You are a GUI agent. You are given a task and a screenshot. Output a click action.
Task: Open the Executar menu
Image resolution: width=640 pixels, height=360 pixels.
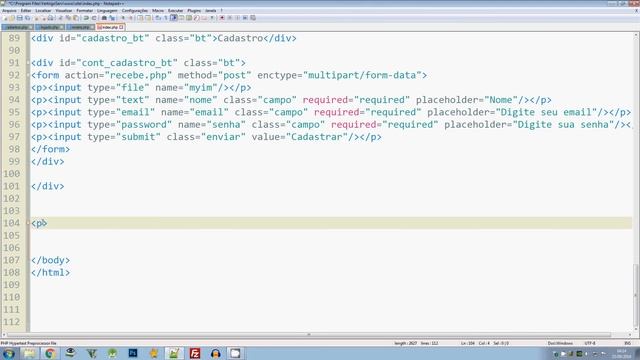(x=176, y=11)
